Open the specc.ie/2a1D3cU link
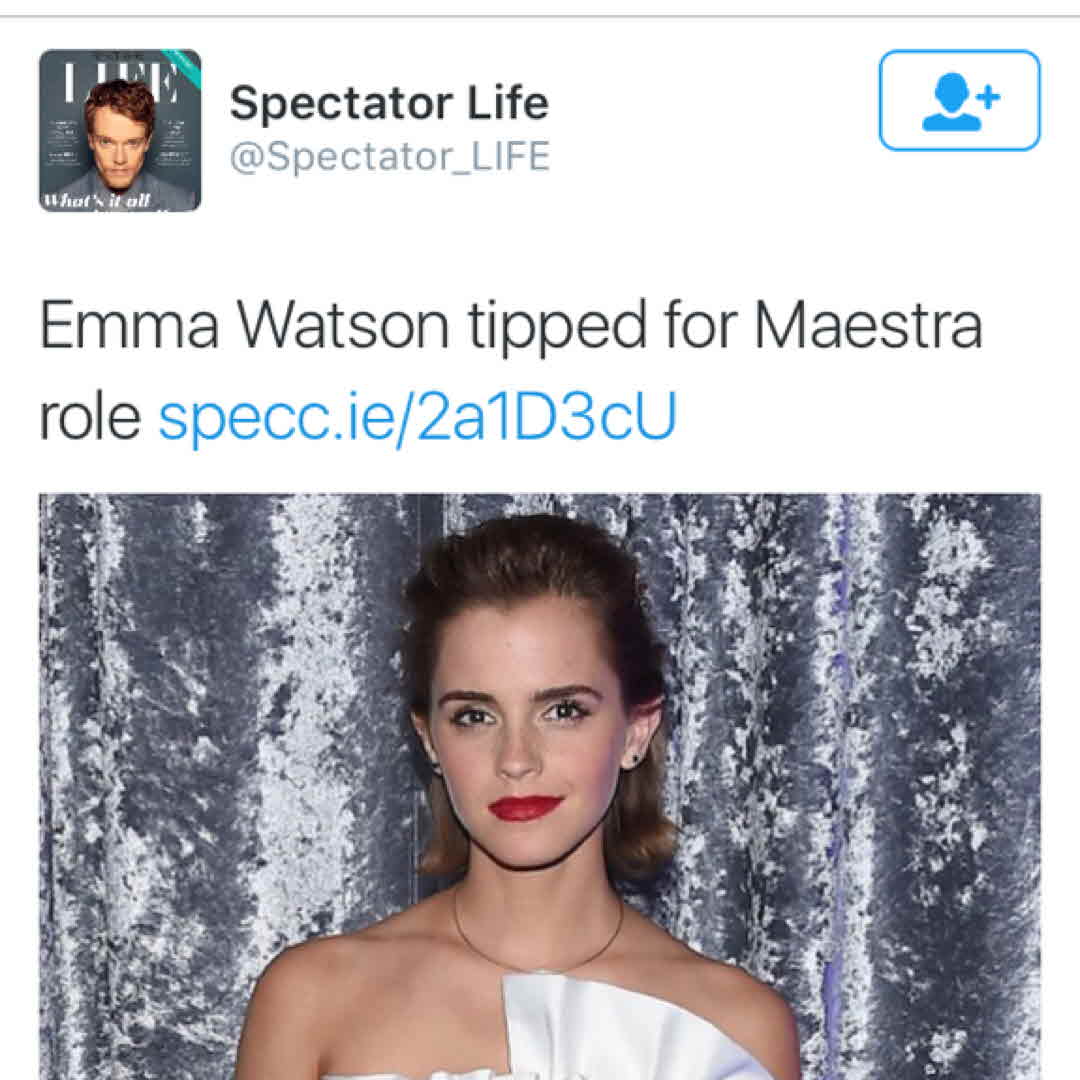The width and height of the screenshot is (1080, 1080). (x=417, y=416)
